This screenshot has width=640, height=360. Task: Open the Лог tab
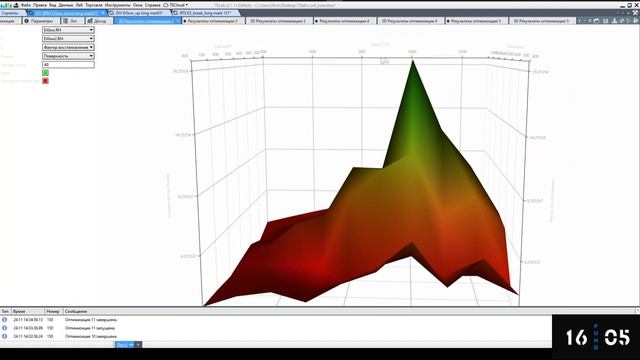[73, 21]
